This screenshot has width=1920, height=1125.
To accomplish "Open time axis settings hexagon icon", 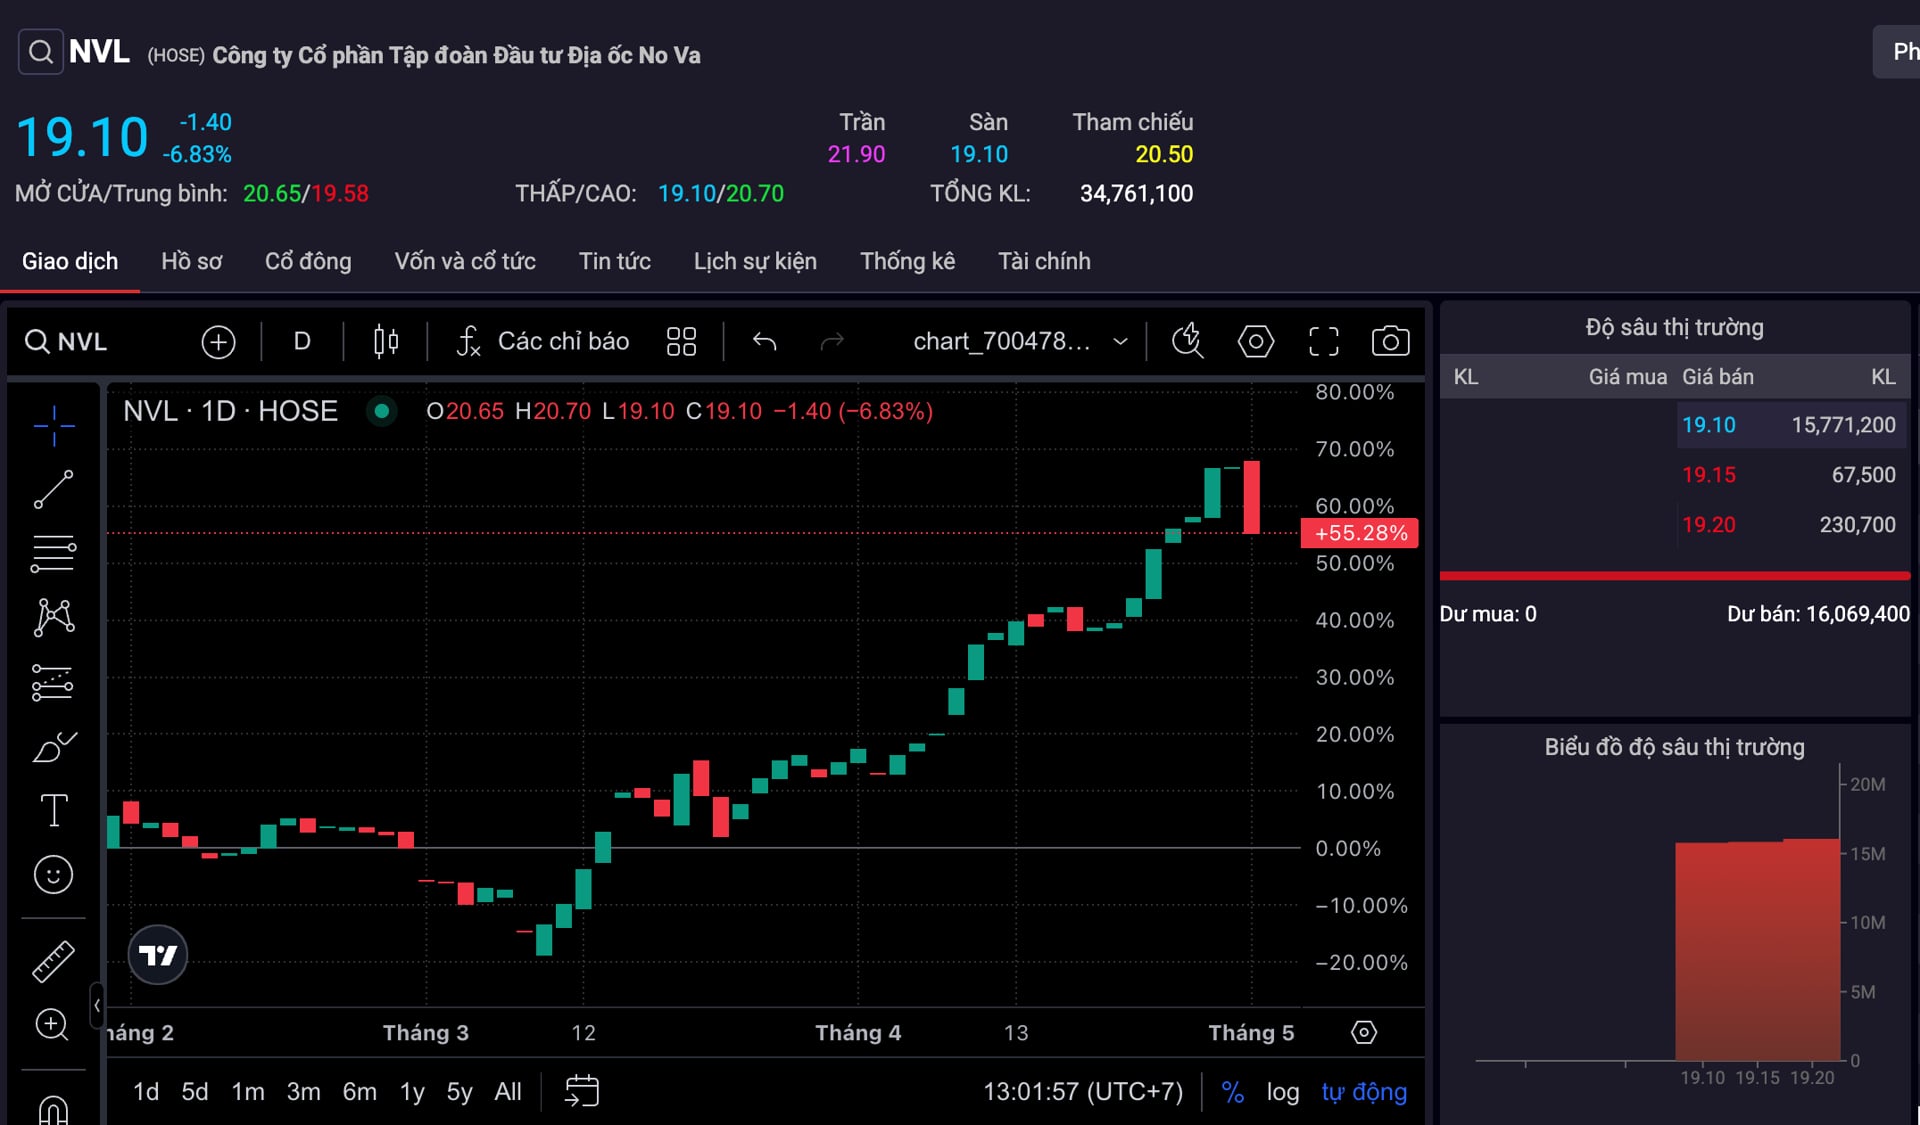I will [1364, 1032].
